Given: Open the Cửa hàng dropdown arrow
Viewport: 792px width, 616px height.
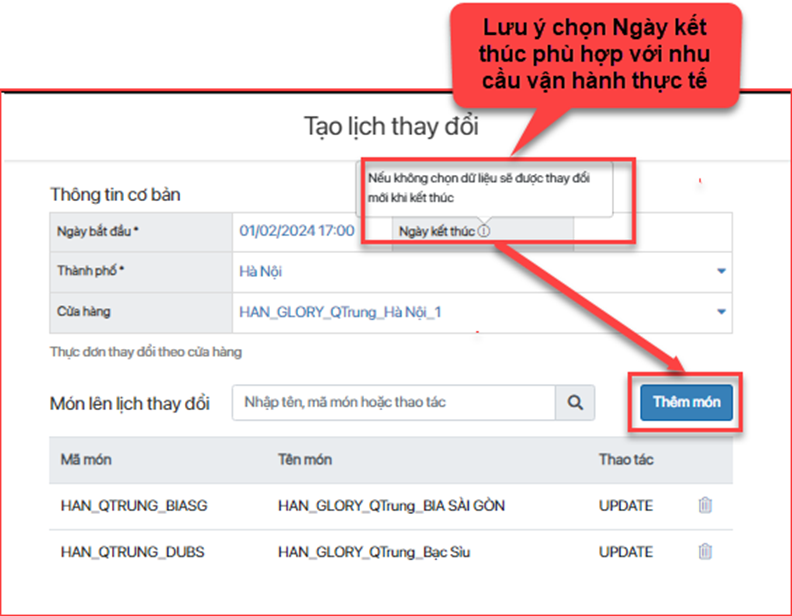Looking at the screenshot, I should 721,312.
